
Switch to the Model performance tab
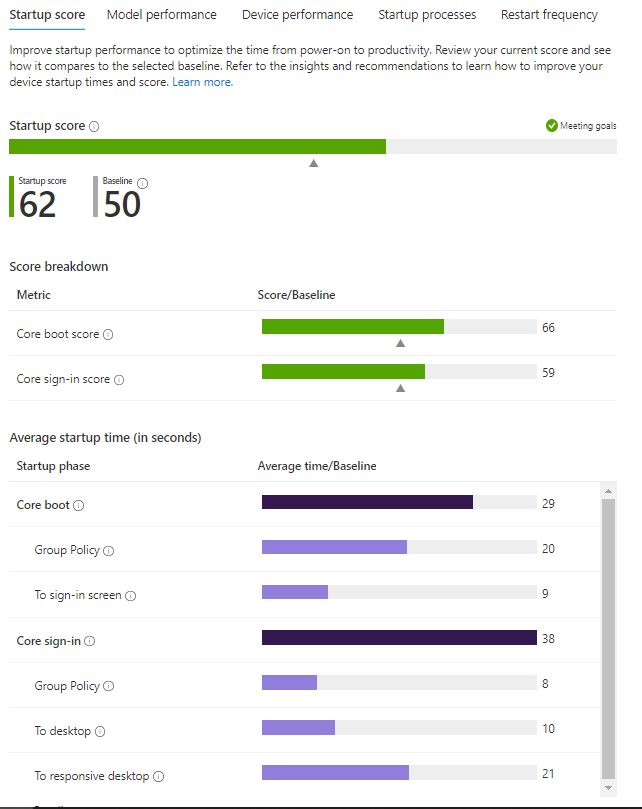pyautogui.click(x=161, y=15)
